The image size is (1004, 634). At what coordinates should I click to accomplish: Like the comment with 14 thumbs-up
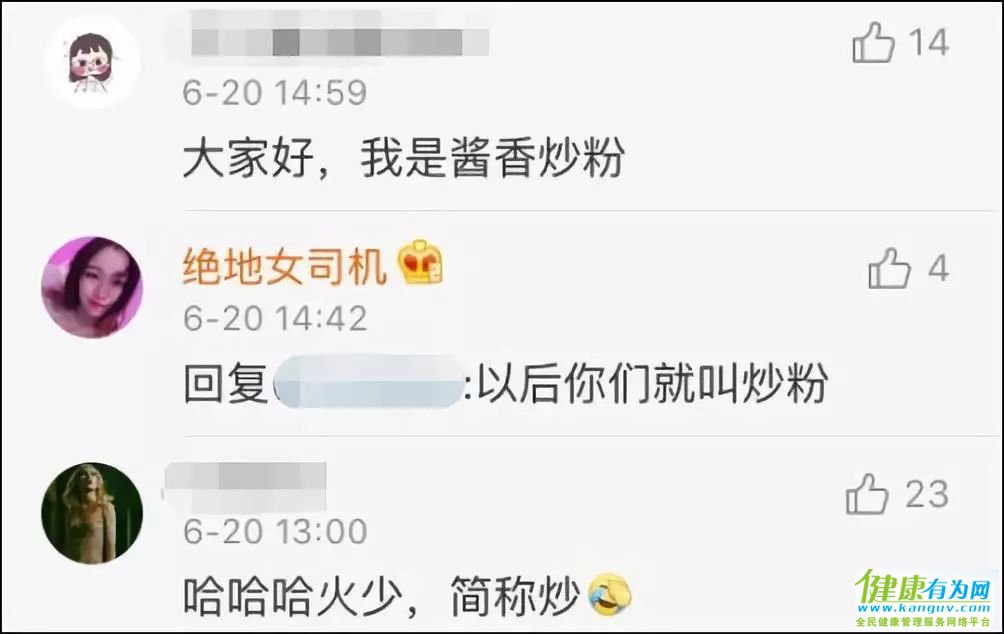coord(873,42)
